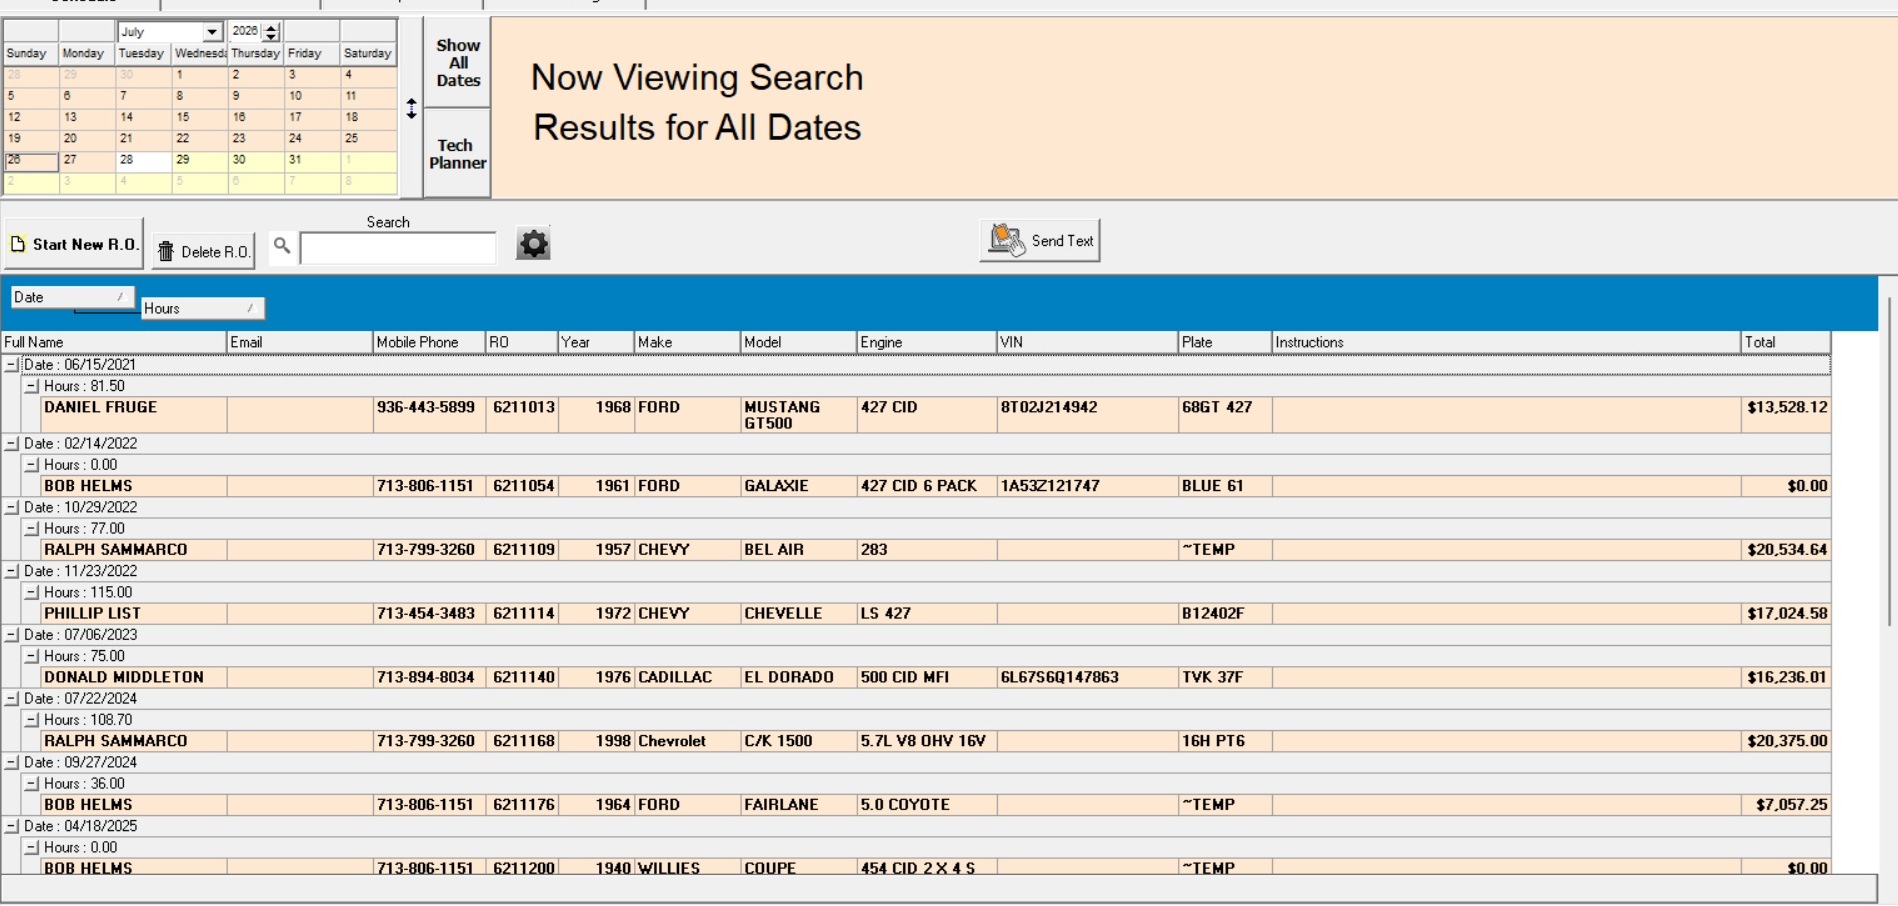The image size is (1898, 906).
Task: Sort by the RO column header
Action: (x=521, y=342)
